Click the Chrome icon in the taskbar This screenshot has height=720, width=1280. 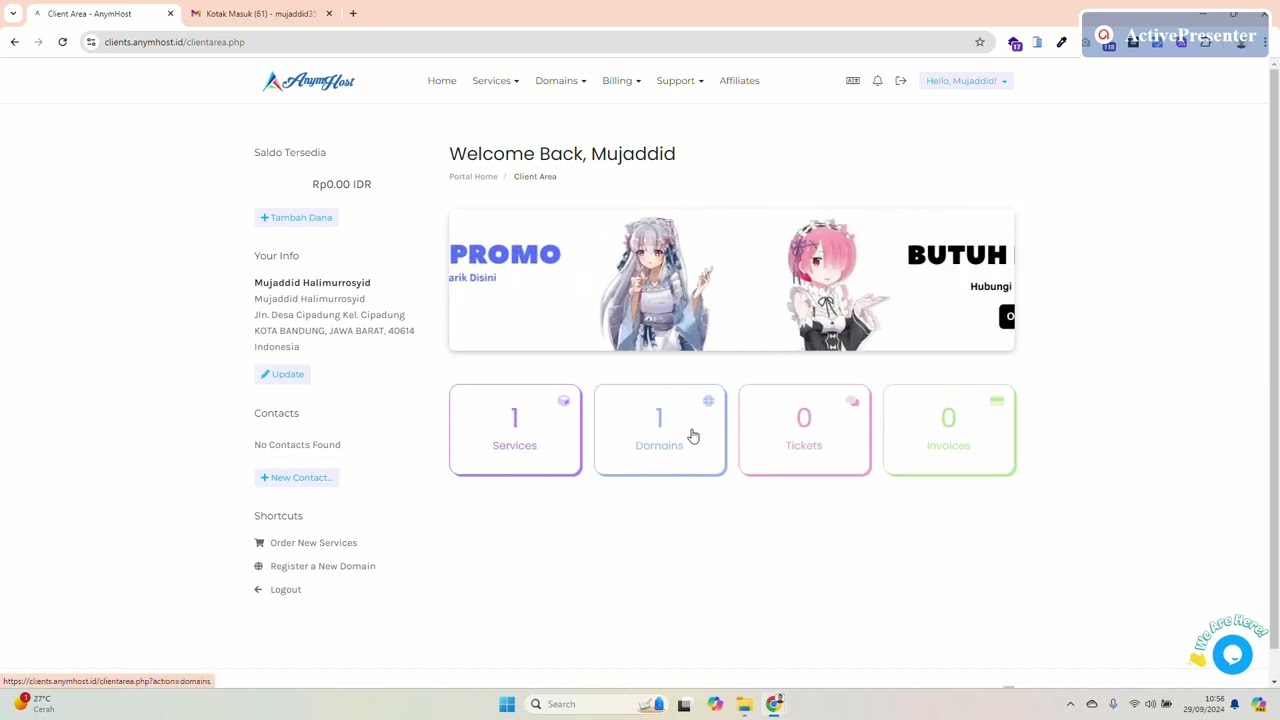774,704
